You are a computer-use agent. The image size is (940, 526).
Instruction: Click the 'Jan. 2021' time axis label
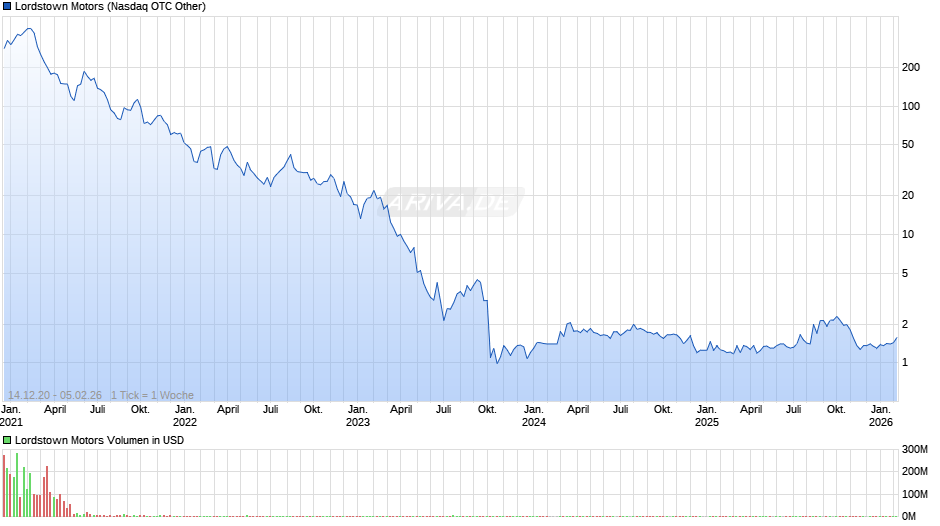pyautogui.click(x=11, y=416)
